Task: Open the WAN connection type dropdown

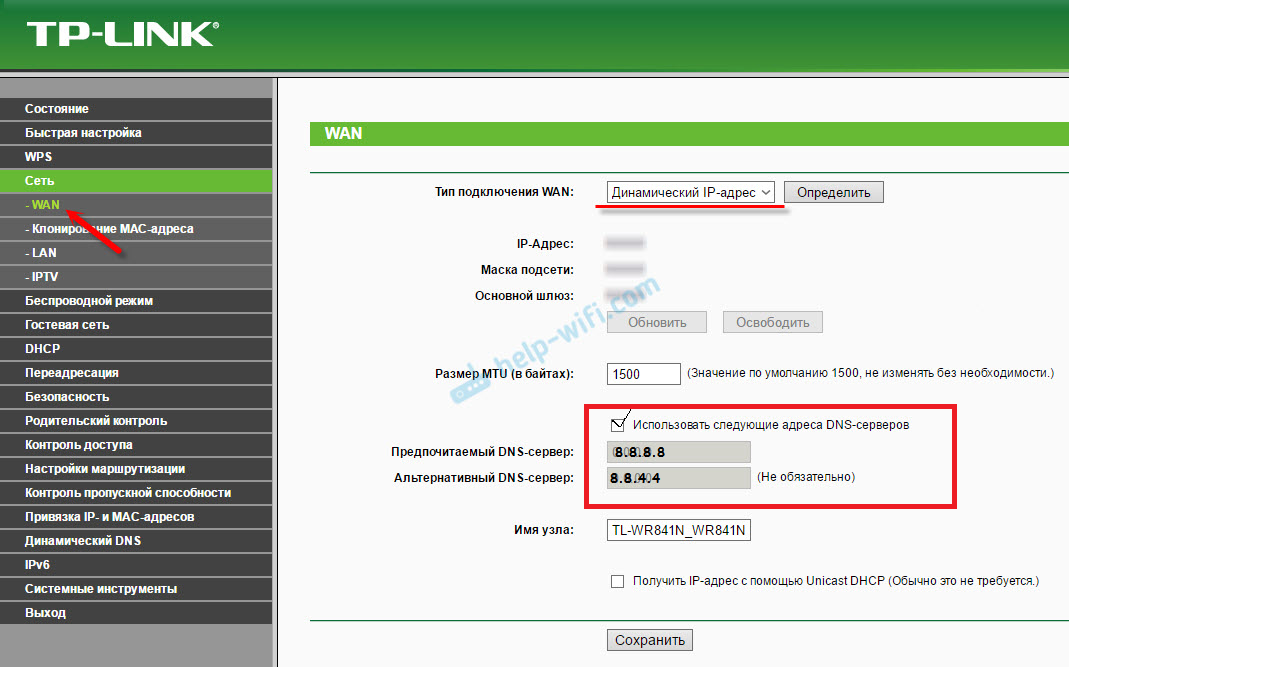Action: (x=689, y=192)
